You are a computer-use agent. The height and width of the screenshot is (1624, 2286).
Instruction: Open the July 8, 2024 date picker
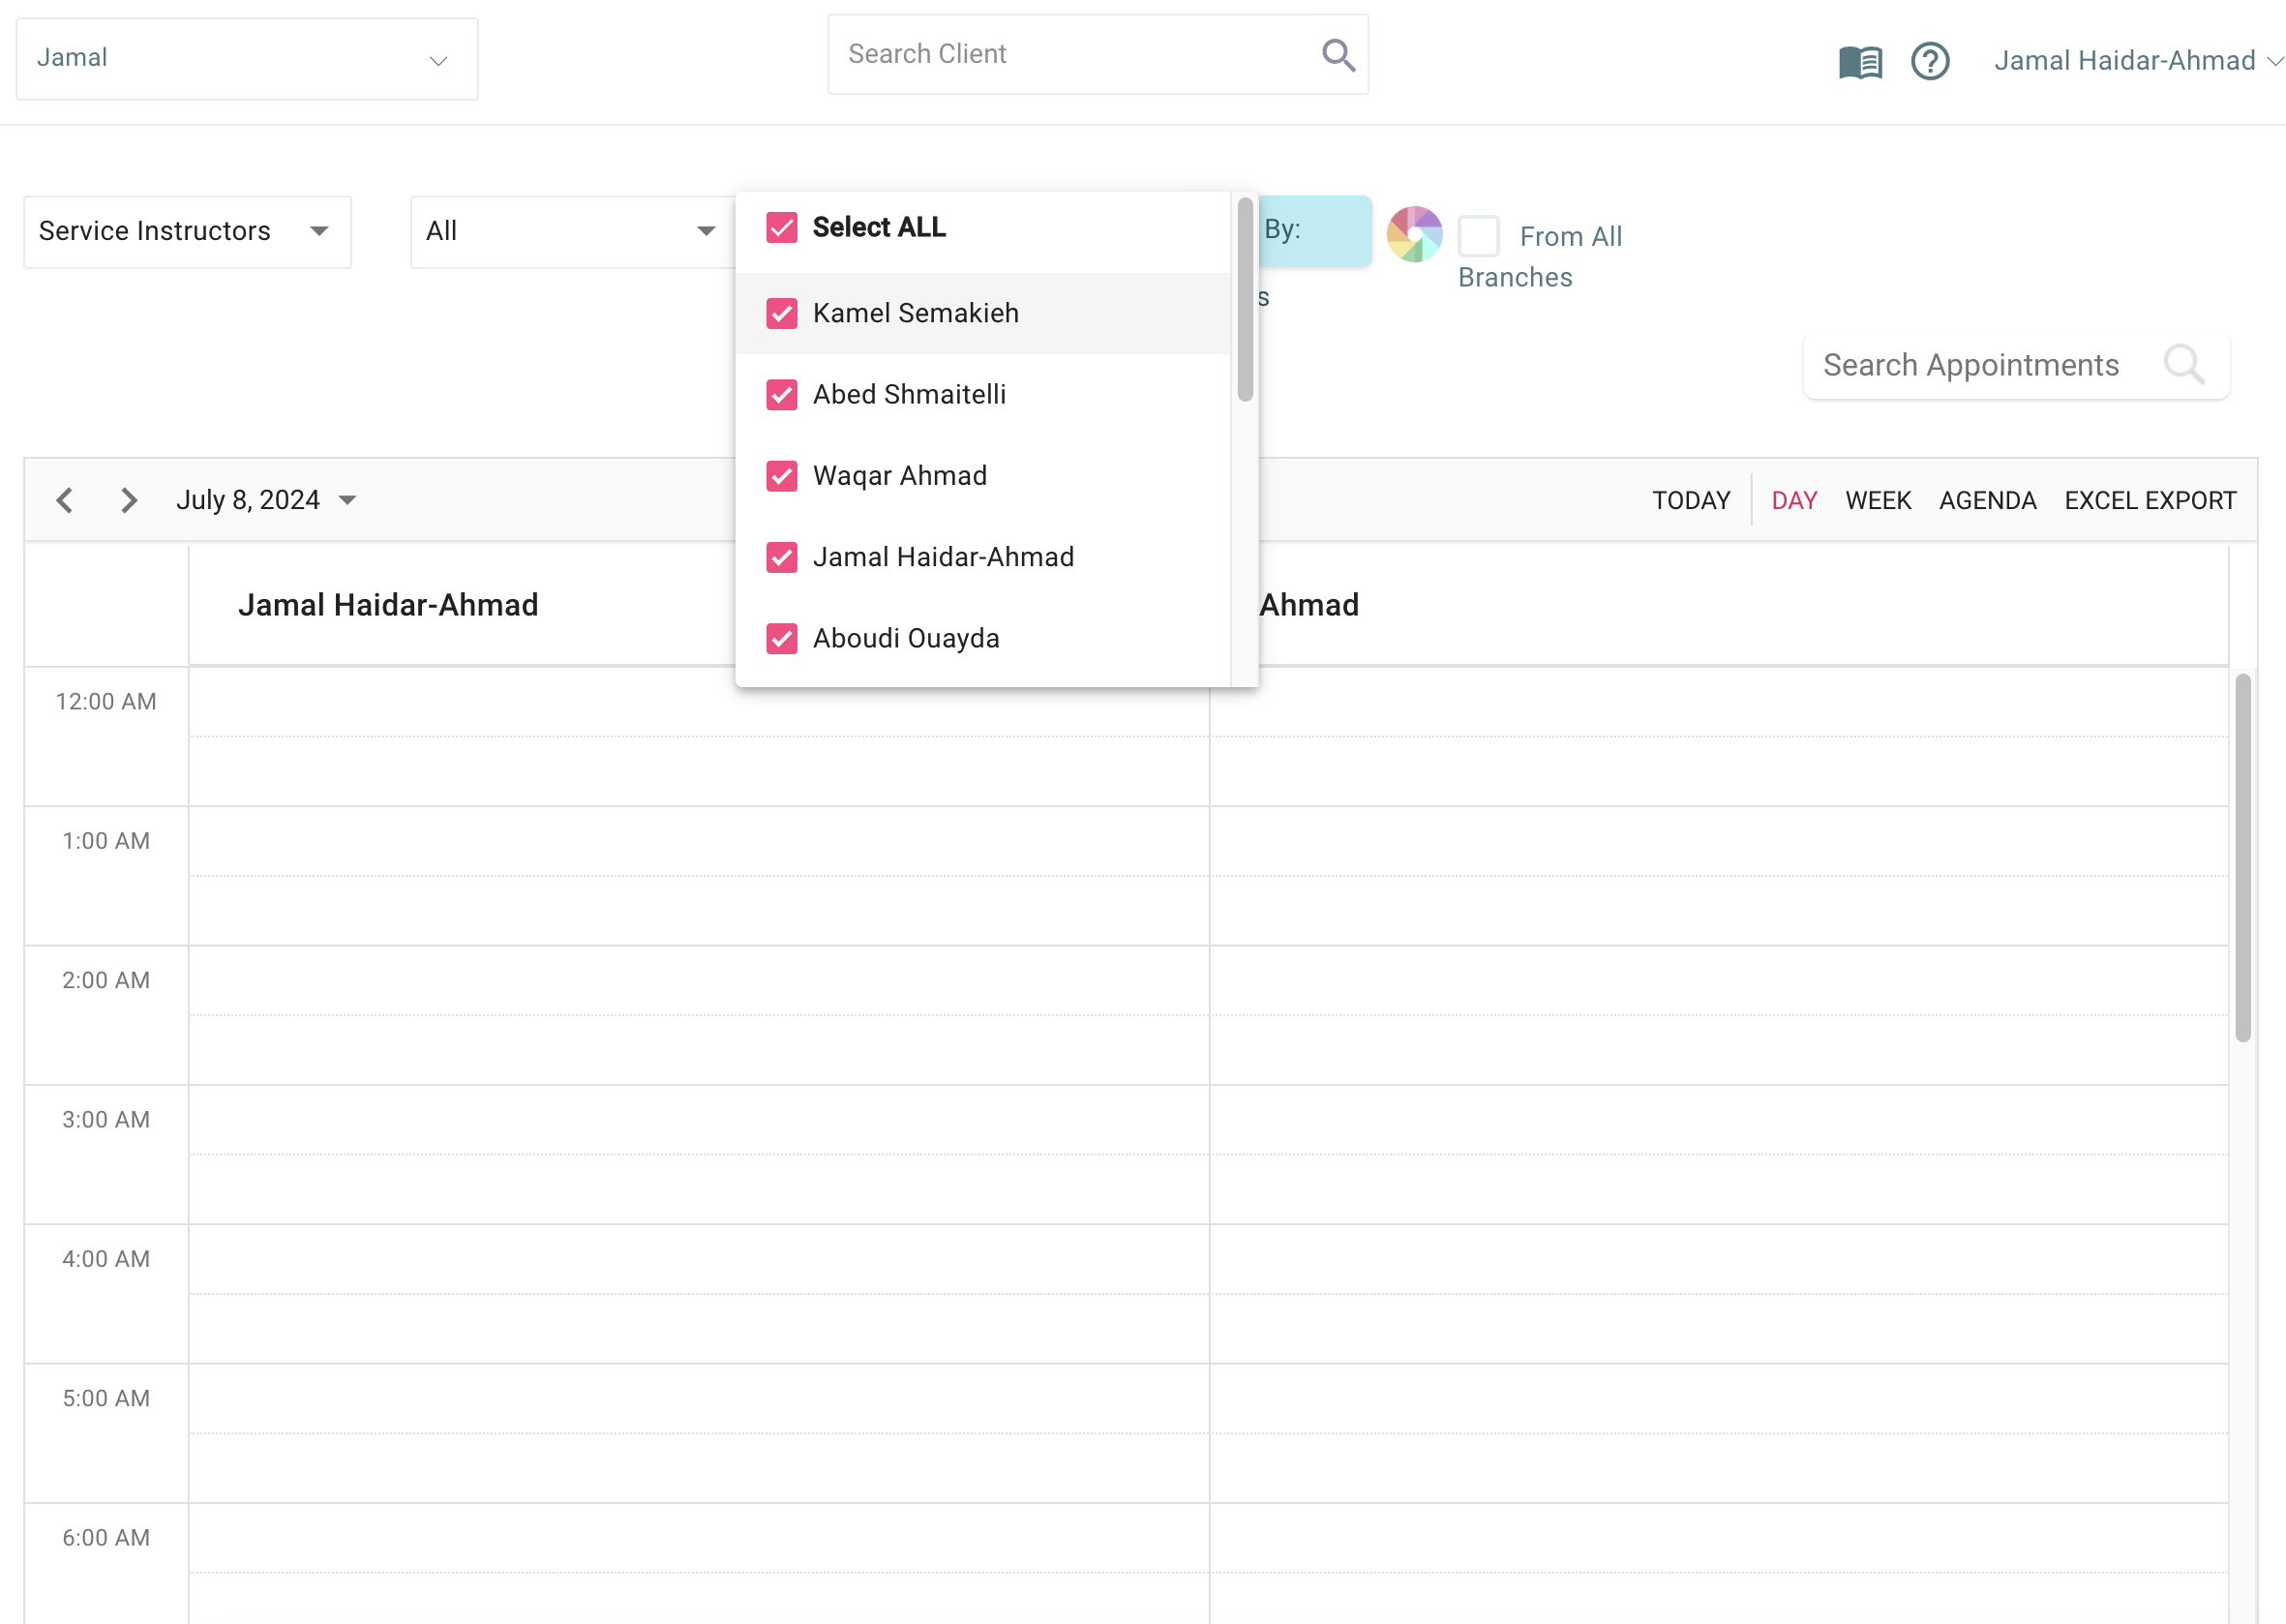265,500
